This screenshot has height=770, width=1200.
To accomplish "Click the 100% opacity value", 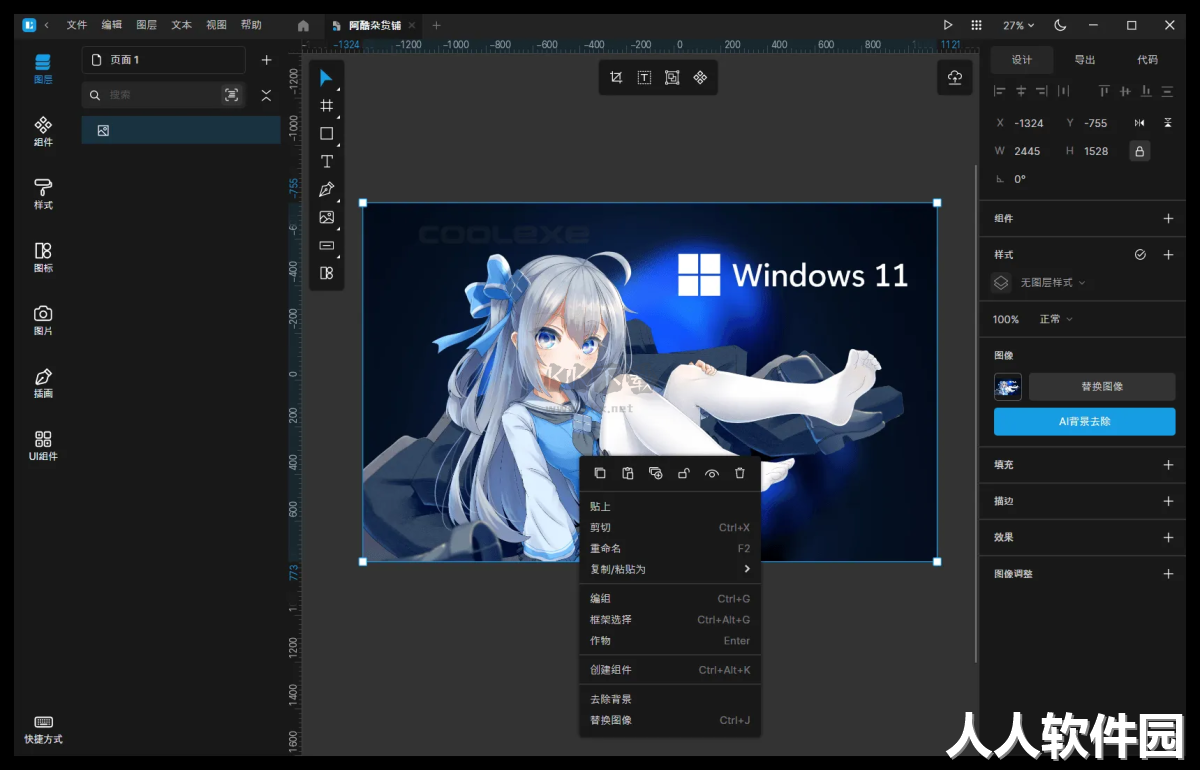I will (x=1006, y=319).
